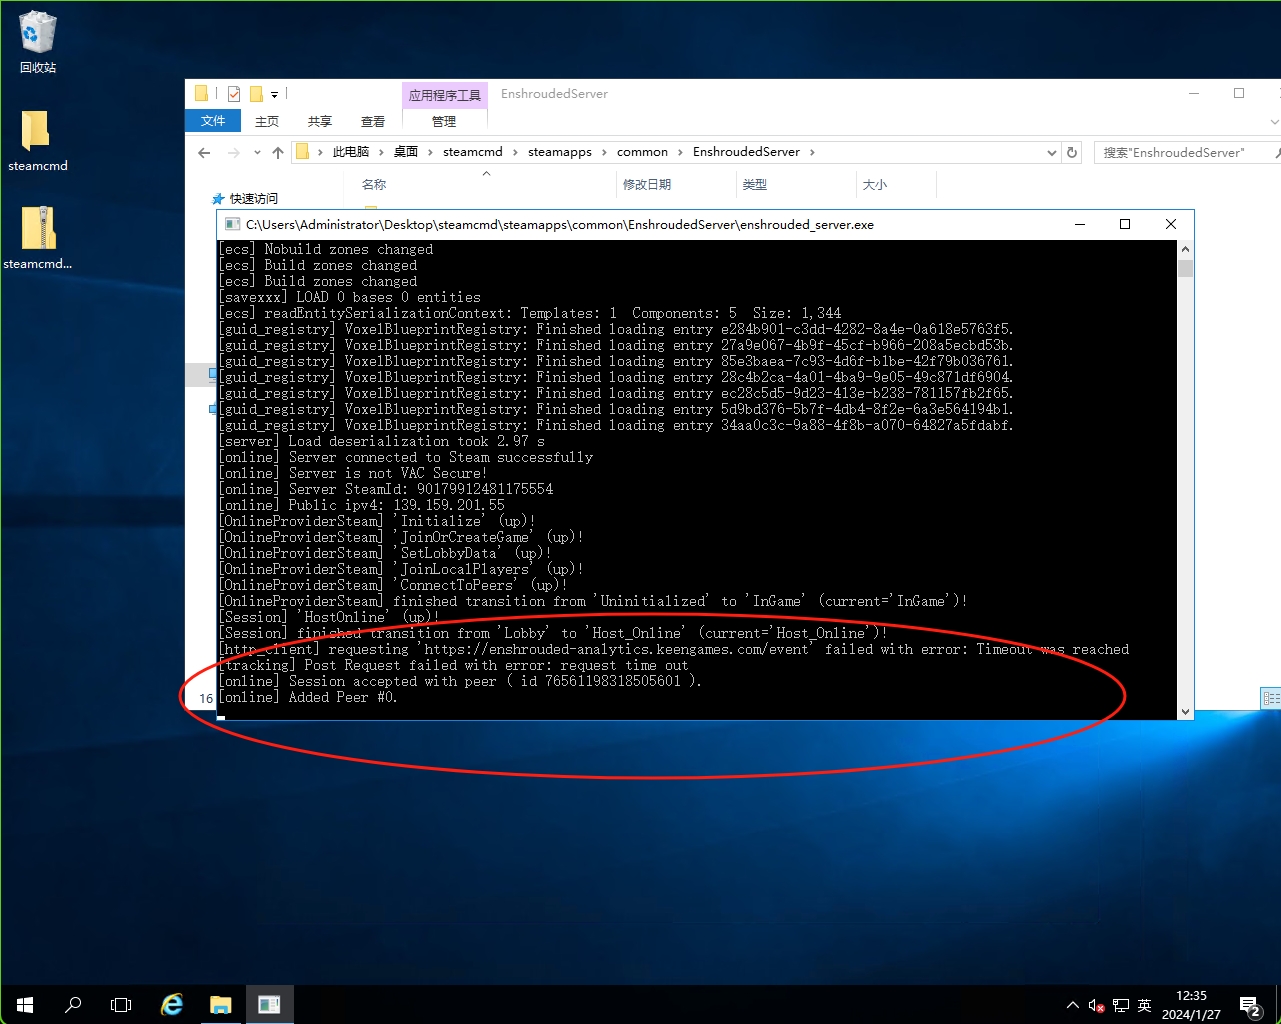Open the Recycle Bin desktop icon
The width and height of the screenshot is (1281, 1024).
click(38, 42)
